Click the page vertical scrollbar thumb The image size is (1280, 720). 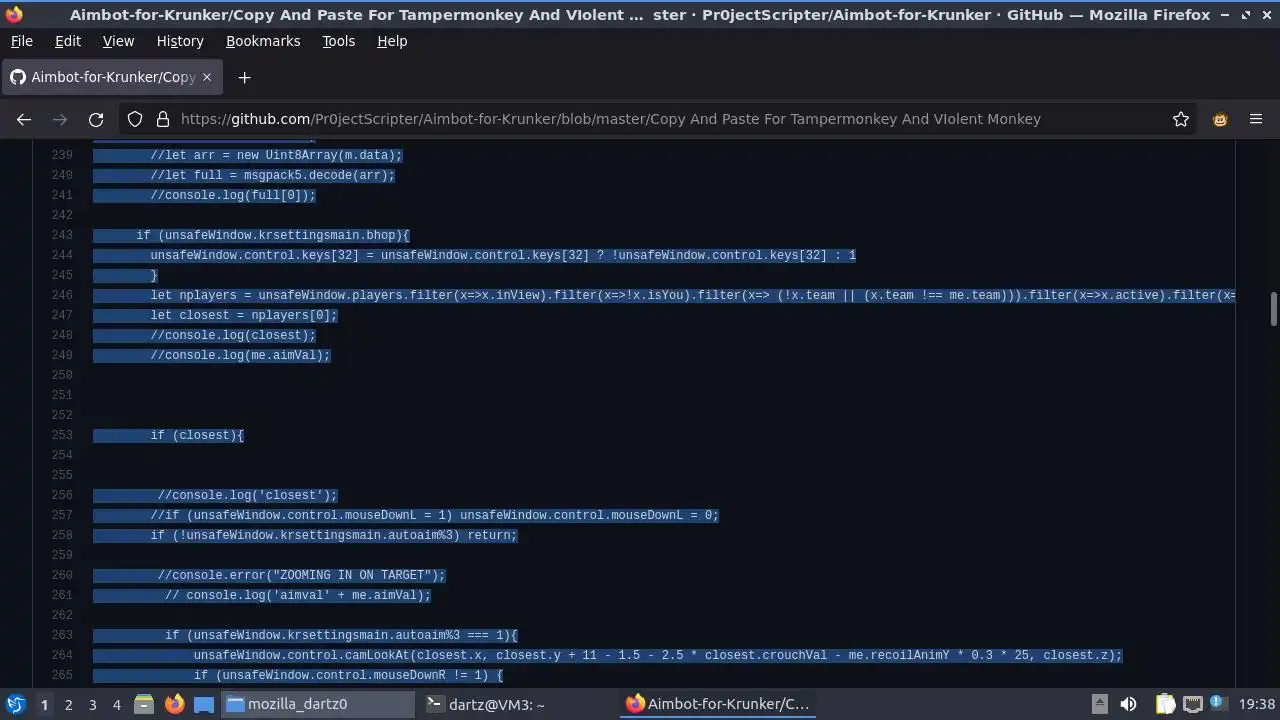tap(1273, 309)
